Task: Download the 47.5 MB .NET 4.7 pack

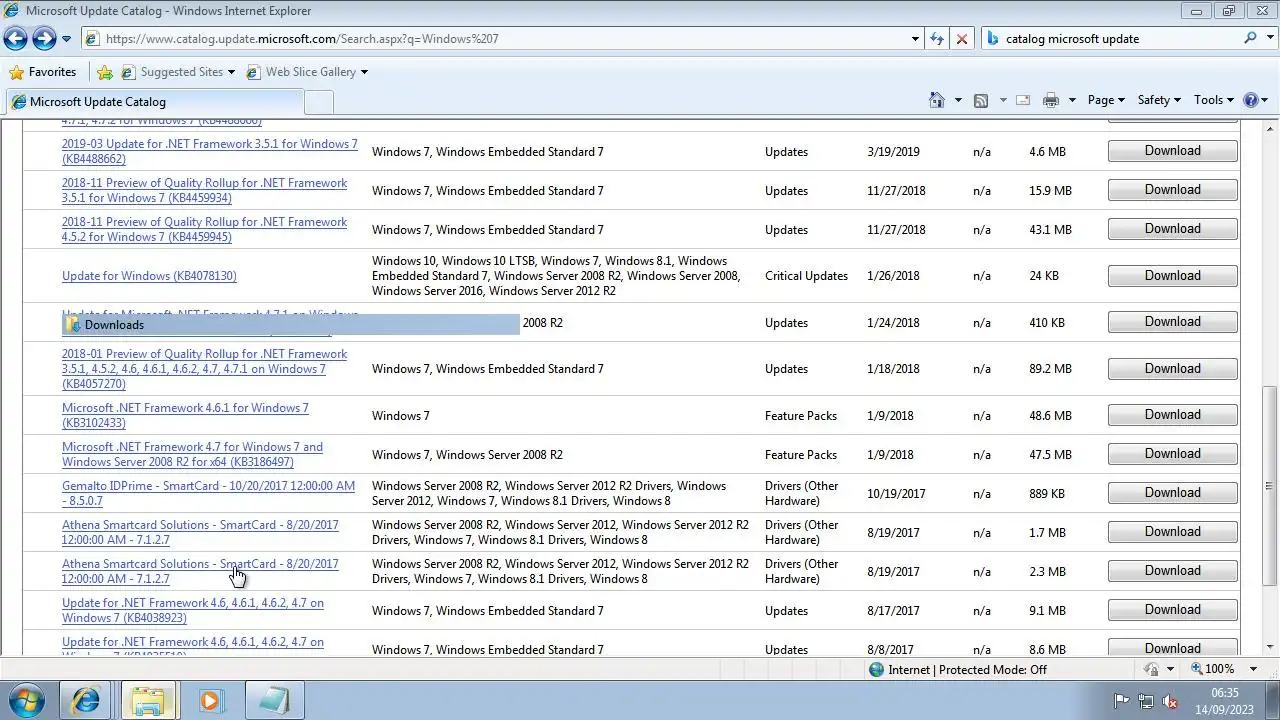Action: point(1172,454)
